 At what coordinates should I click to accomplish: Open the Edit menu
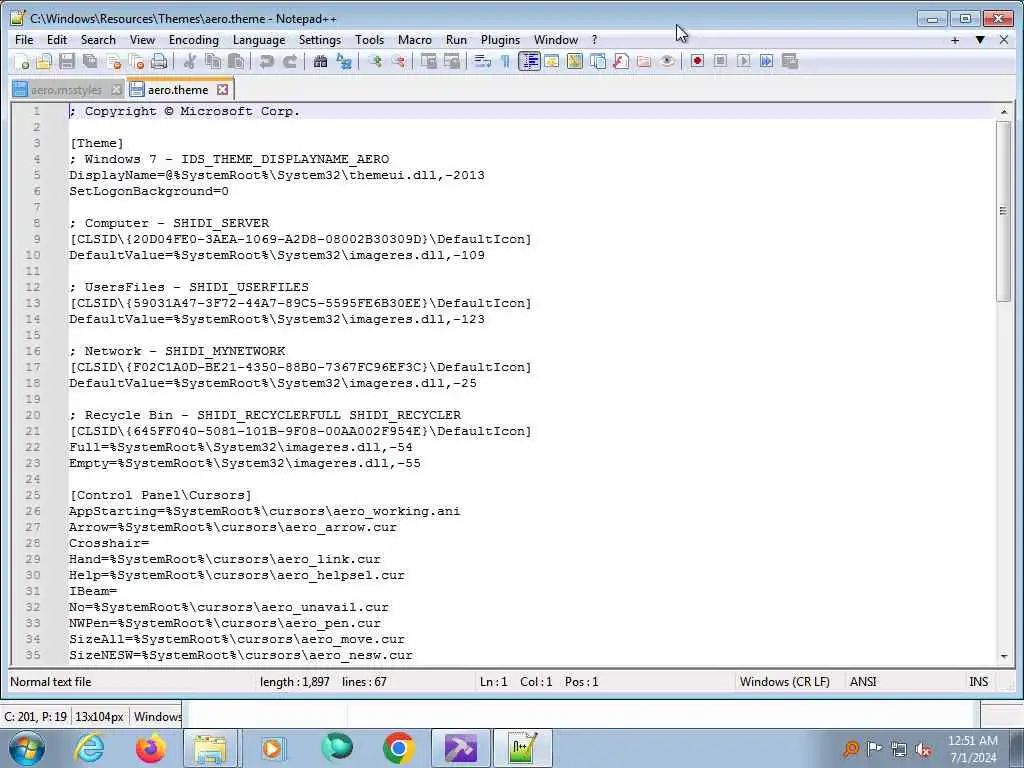[57, 40]
